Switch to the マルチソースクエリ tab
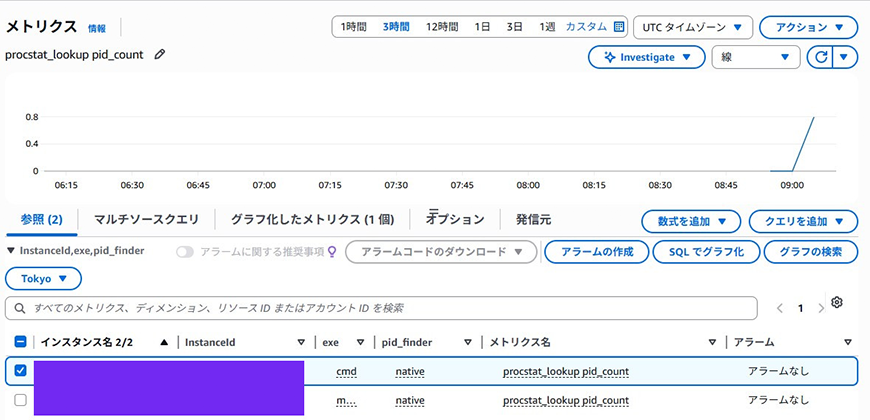Screen dimensions: 870x420 tap(146, 219)
